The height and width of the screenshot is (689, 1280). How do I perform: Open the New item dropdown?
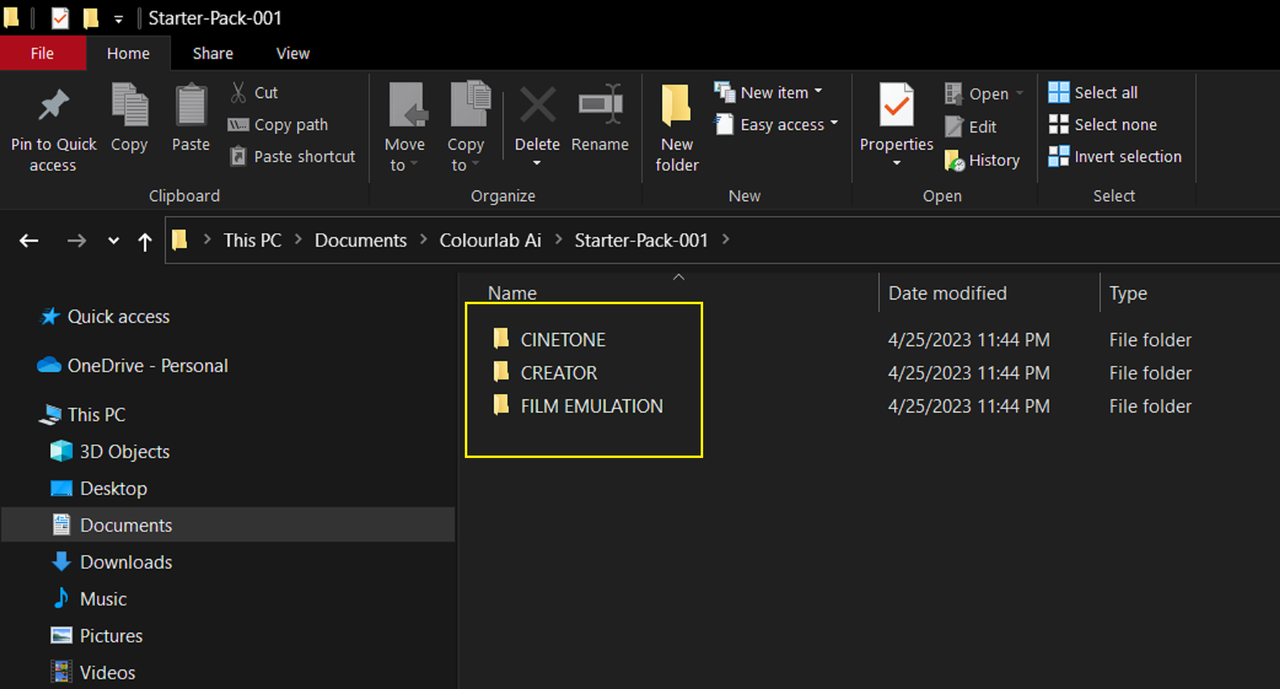point(768,92)
